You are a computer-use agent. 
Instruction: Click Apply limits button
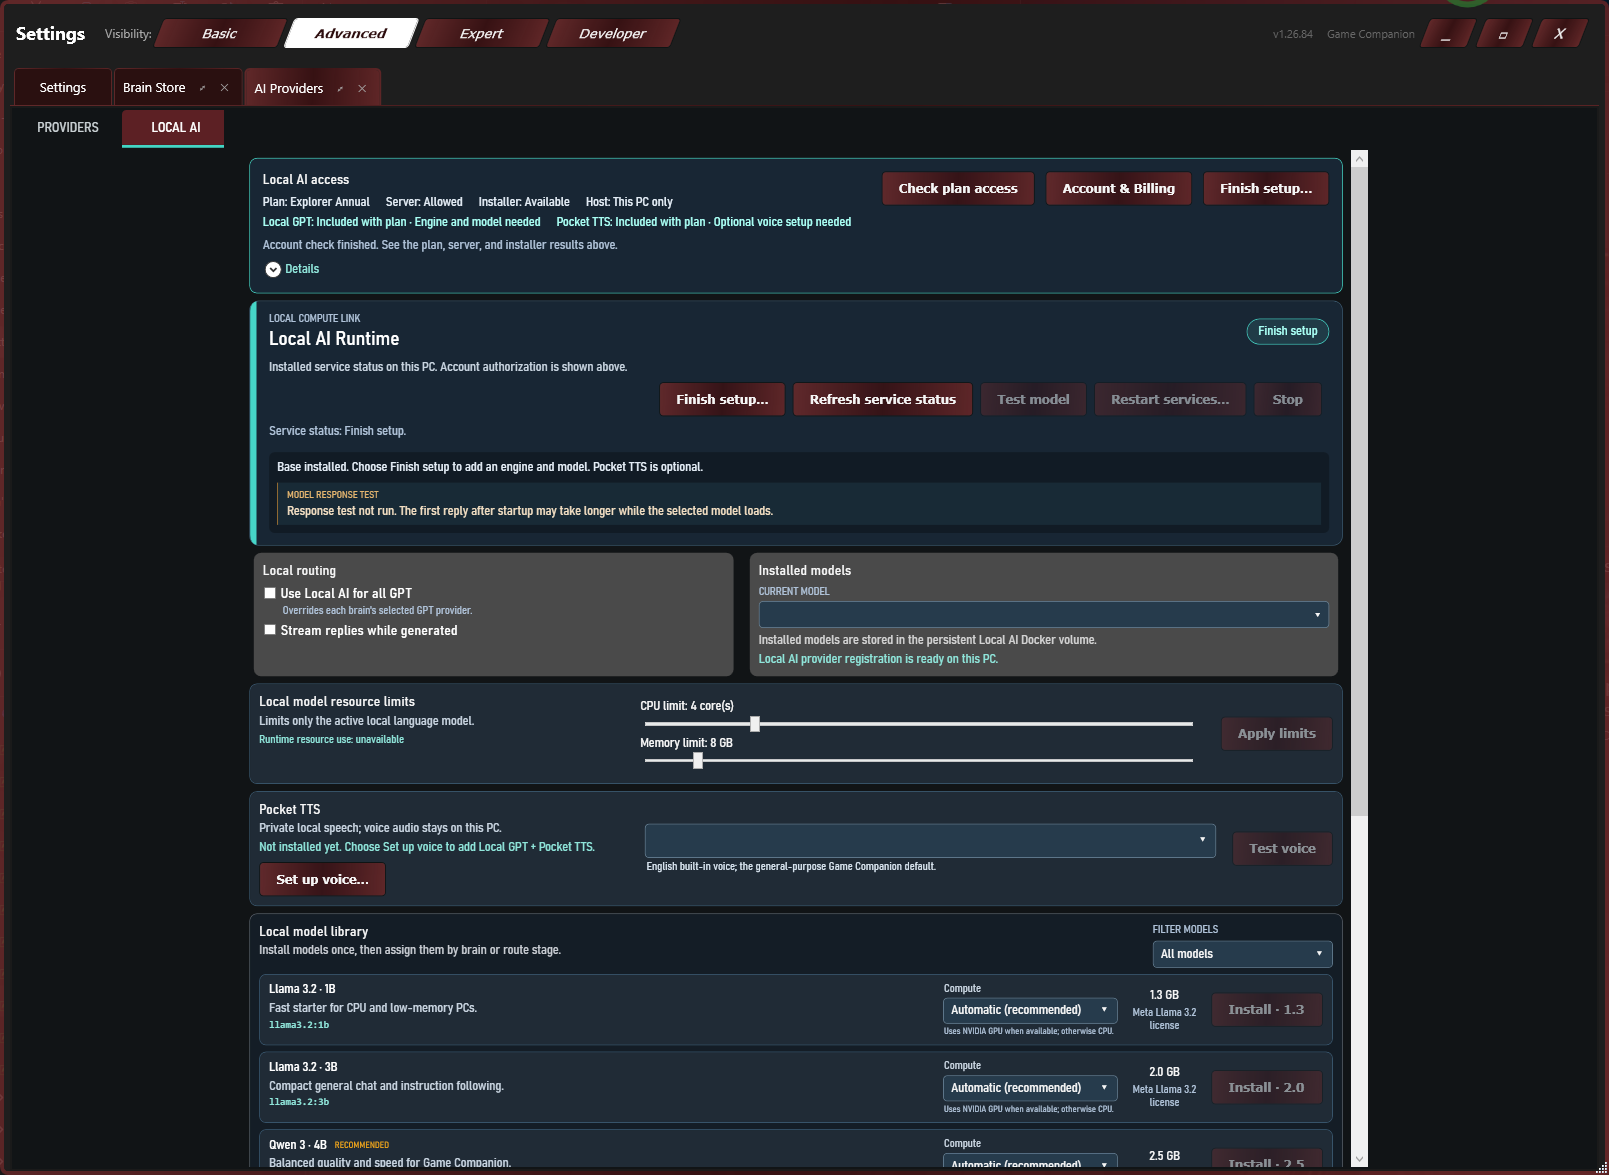tap(1277, 733)
